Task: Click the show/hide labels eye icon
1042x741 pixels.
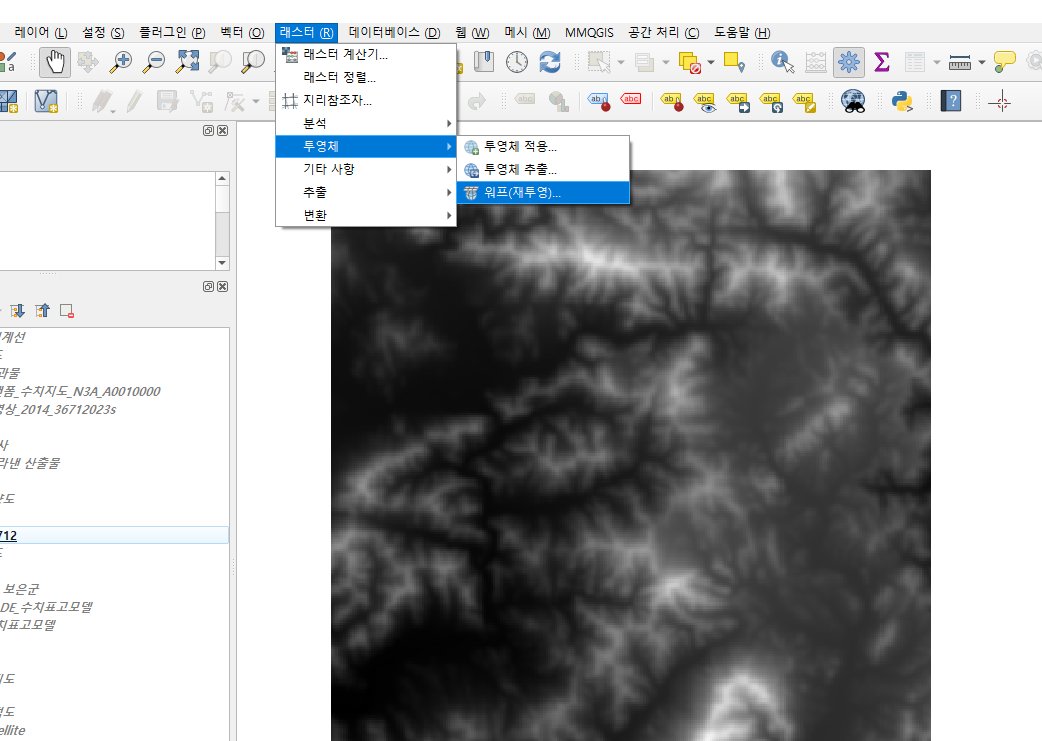Action: [705, 102]
